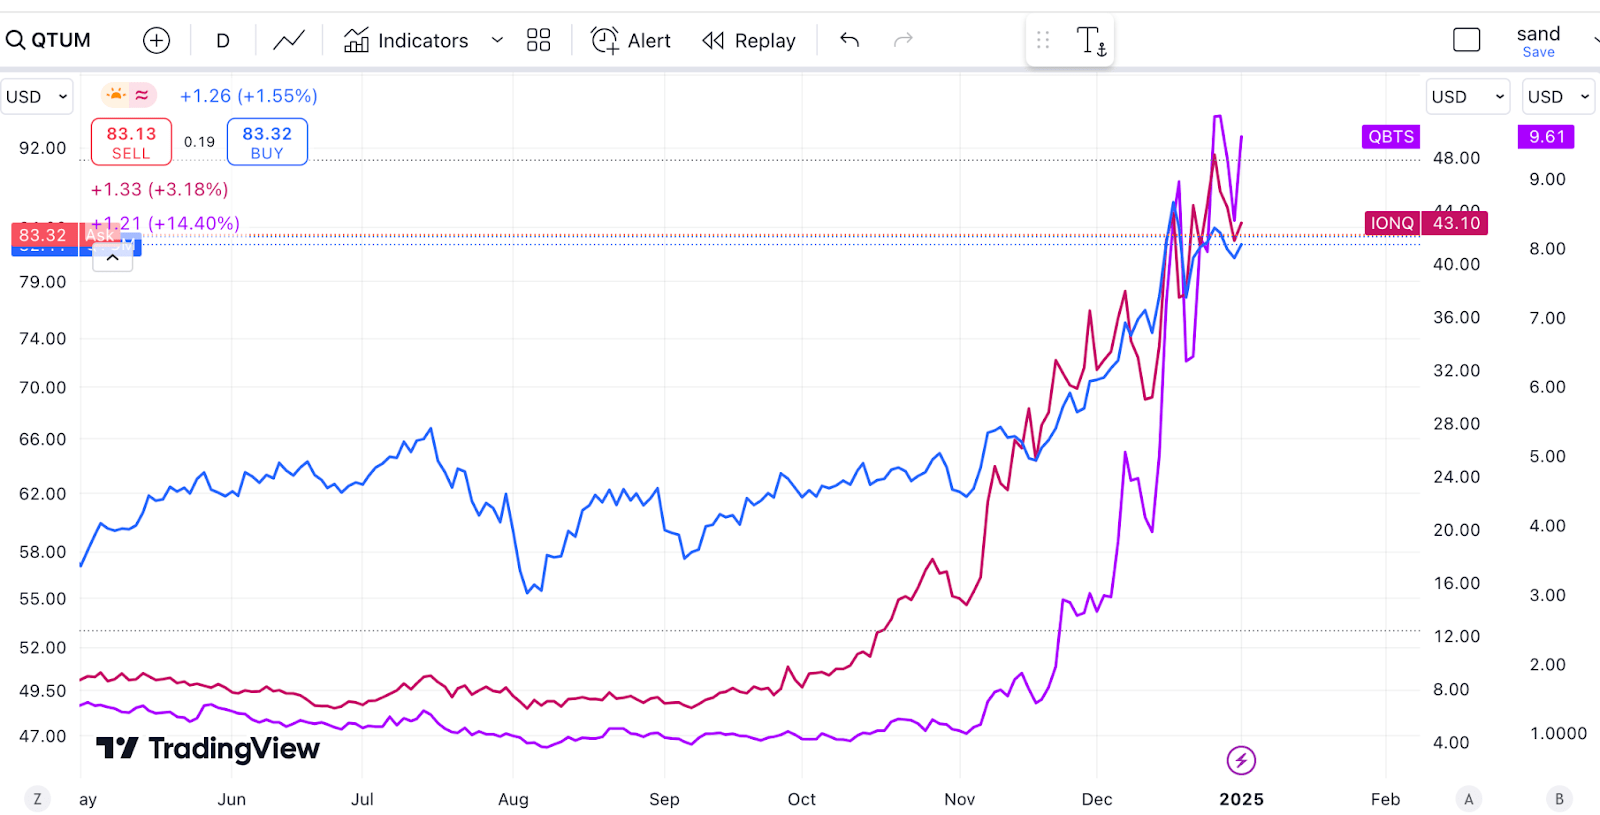Expand the left USD currency dropdown
The height and width of the screenshot is (815, 1600).
tap(36, 97)
